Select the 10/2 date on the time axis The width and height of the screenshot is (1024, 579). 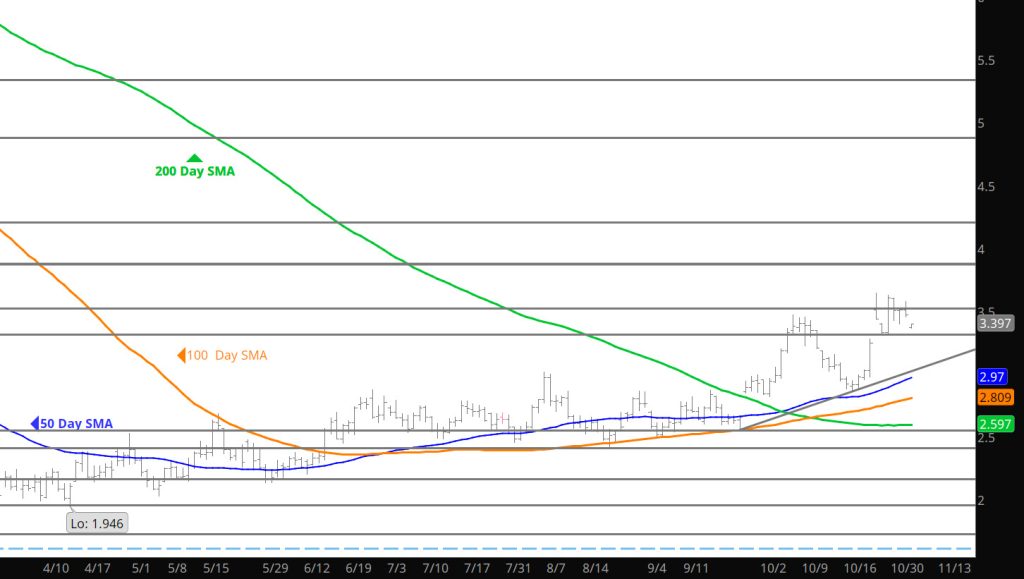tap(772, 567)
